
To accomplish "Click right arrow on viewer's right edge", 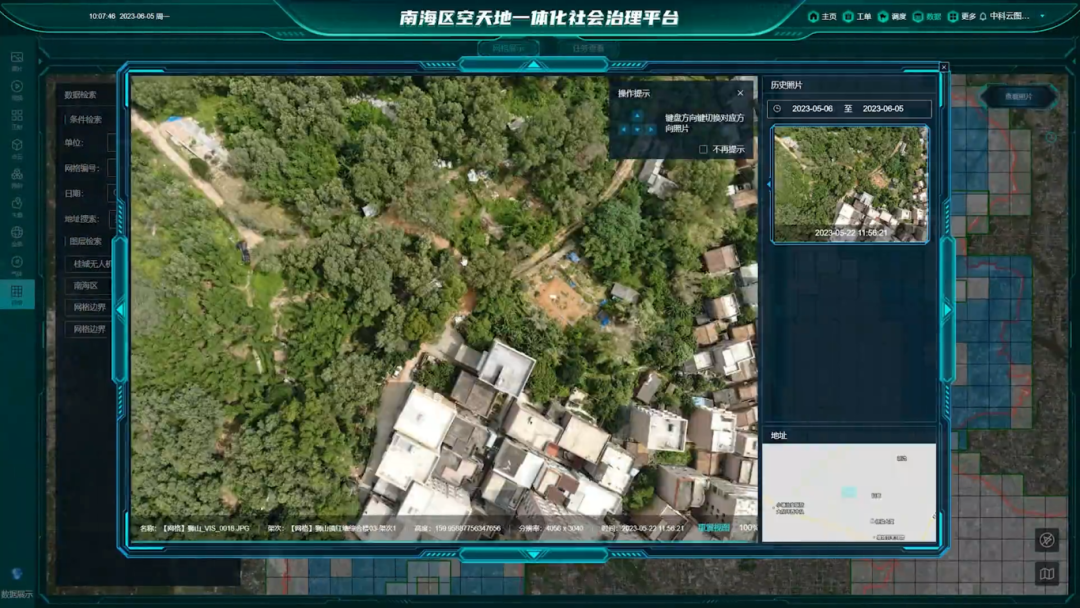I will coord(947,310).
